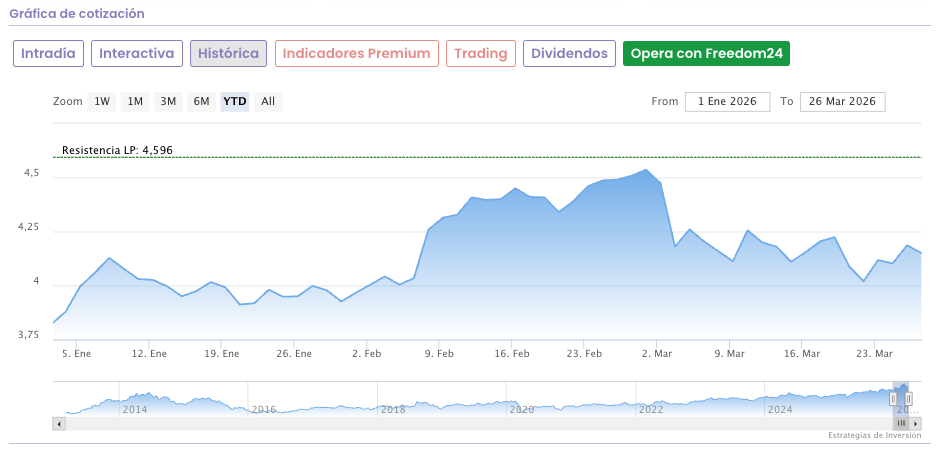Image resolution: width=939 pixels, height=453 pixels.
Task: Click the Opera con Freedom24 button
Action: pyautogui.click(x=706, y=53)
